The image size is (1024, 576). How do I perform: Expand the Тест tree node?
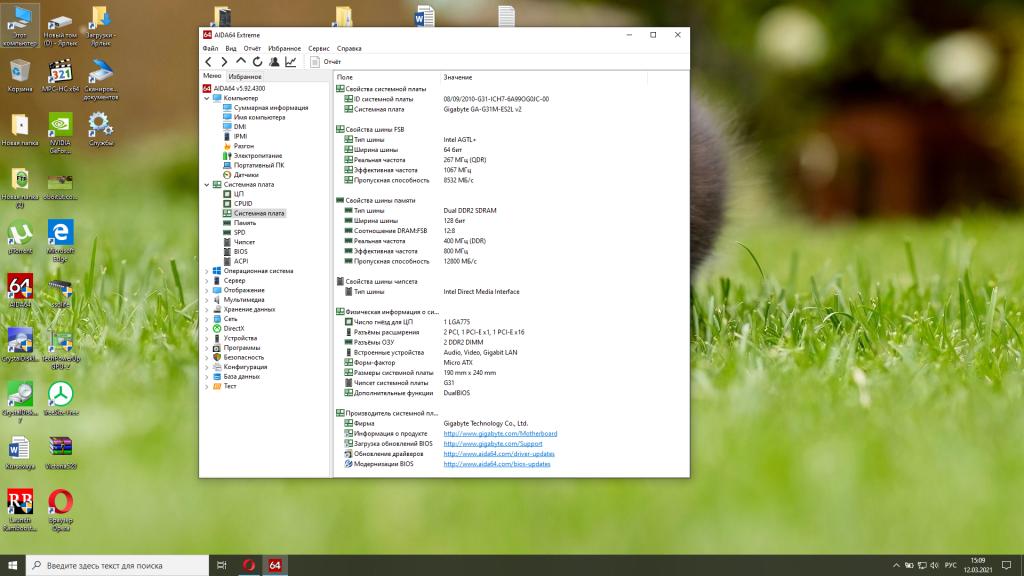pos(207,387)
